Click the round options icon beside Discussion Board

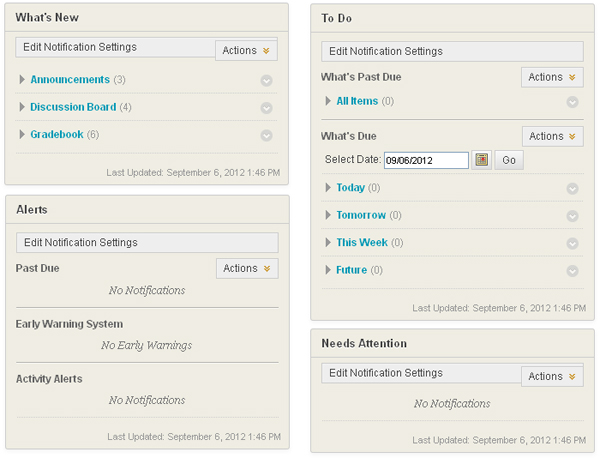tap(267, 108)
